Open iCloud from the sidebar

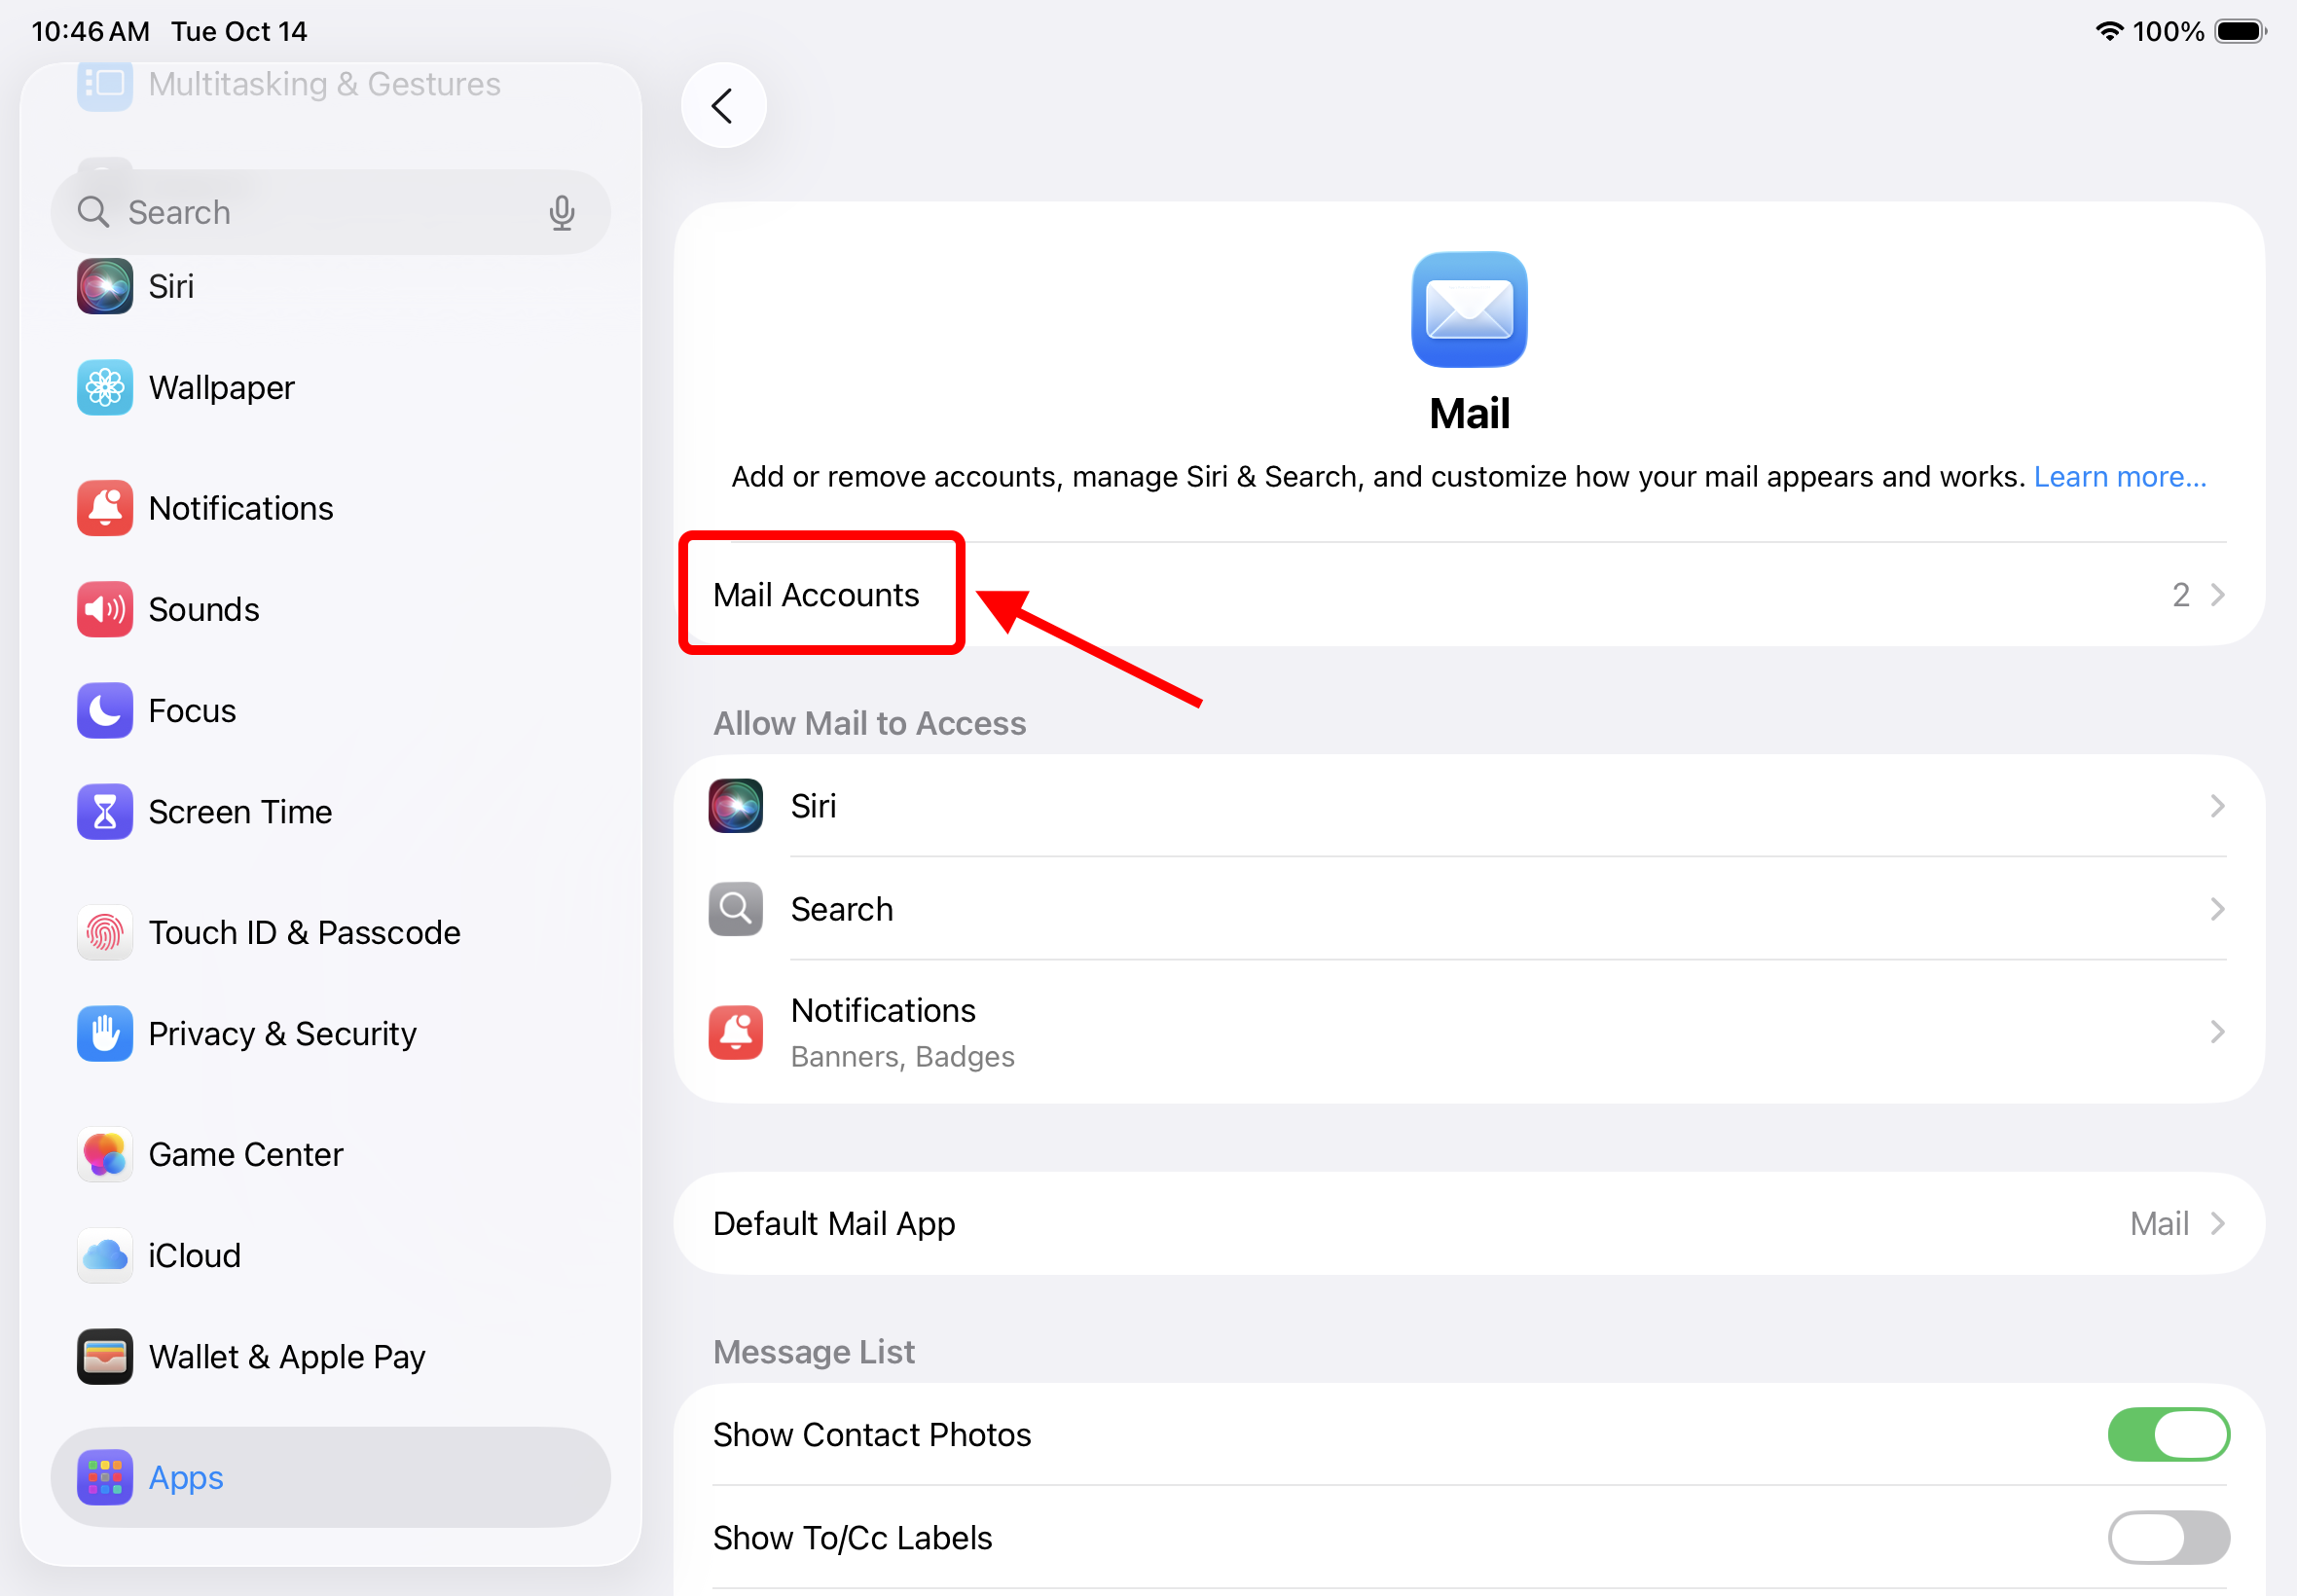(195, 1255)
